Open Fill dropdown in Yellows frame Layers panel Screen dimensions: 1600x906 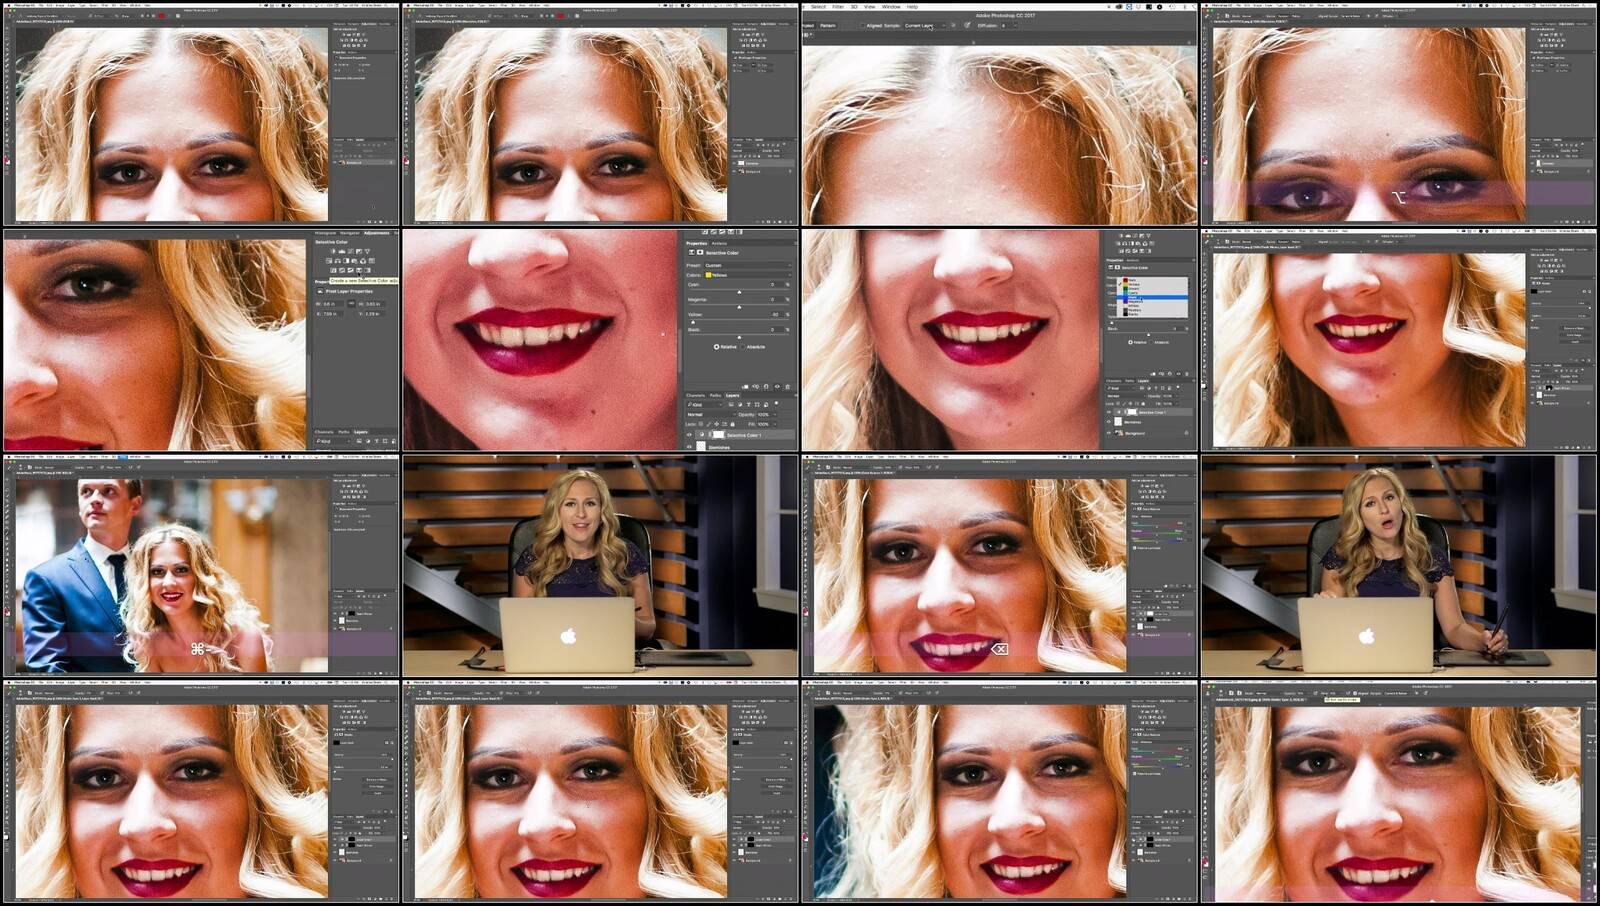775,424
